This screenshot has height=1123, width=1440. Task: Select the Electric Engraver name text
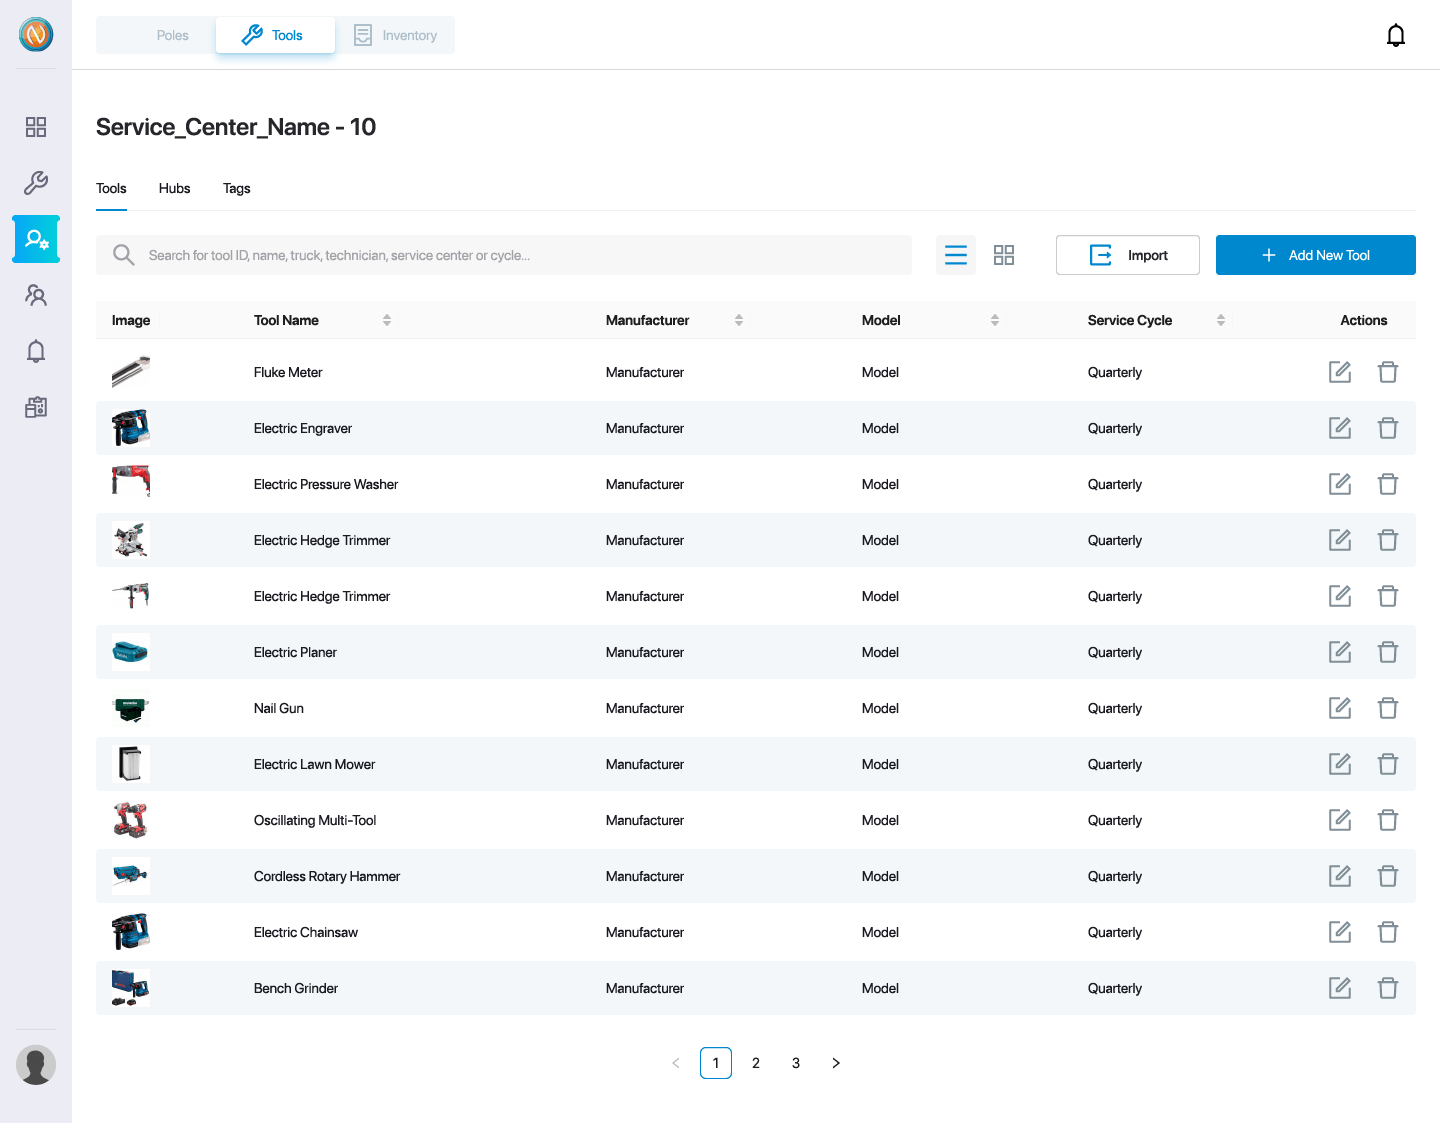[303, 428]
